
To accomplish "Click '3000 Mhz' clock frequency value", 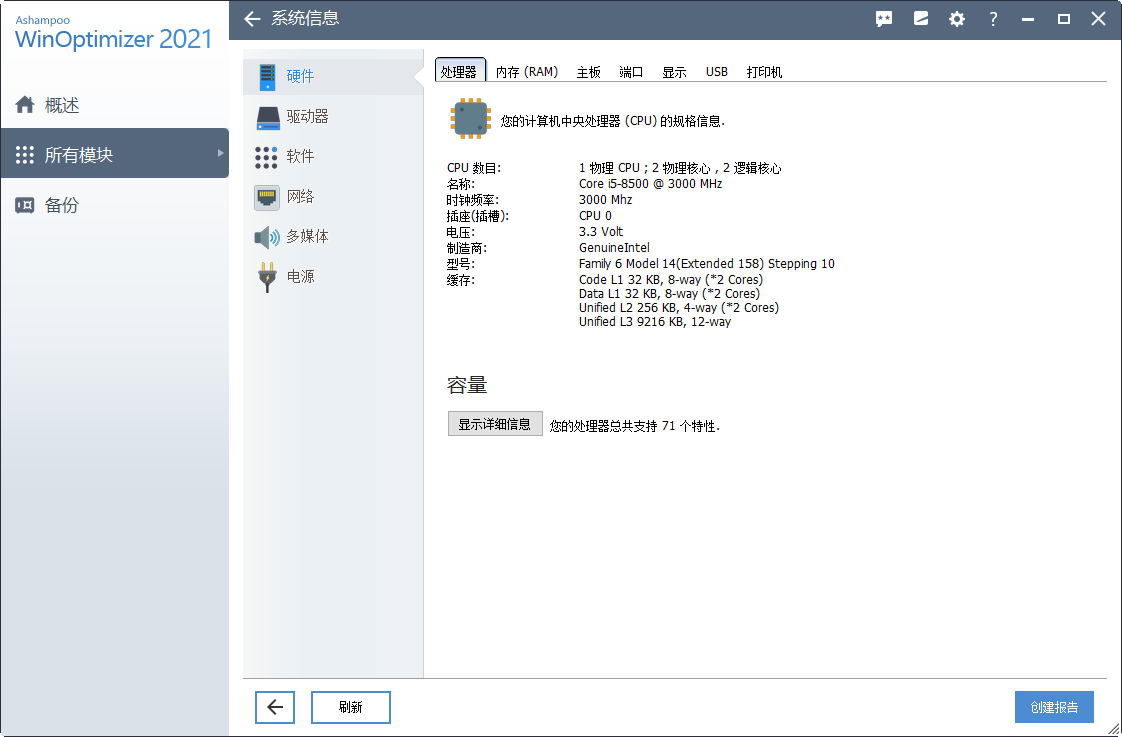I will pos(605,200).
